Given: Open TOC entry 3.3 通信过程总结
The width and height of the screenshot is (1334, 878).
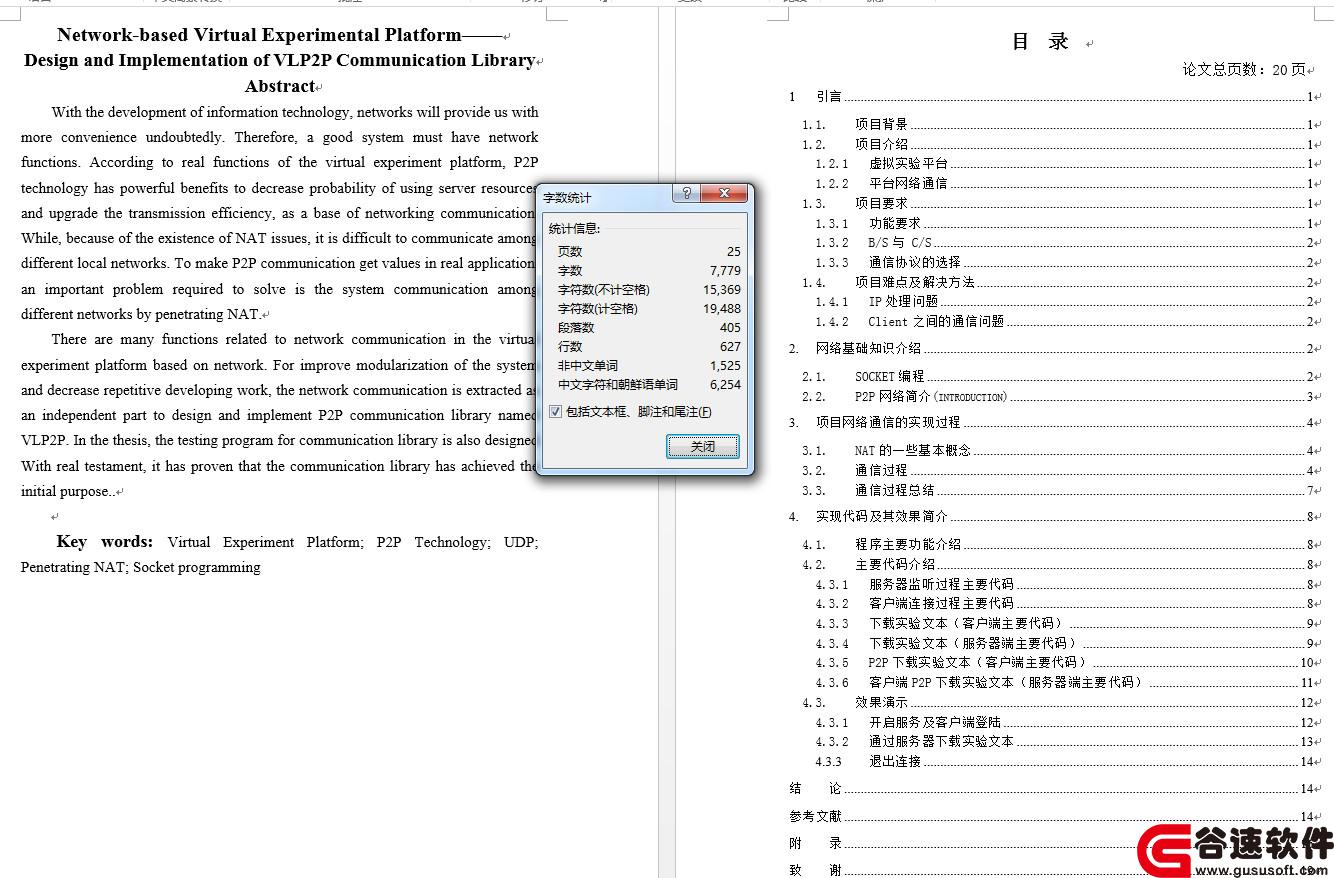Looking at the screenshot, I should point(1057,491).
